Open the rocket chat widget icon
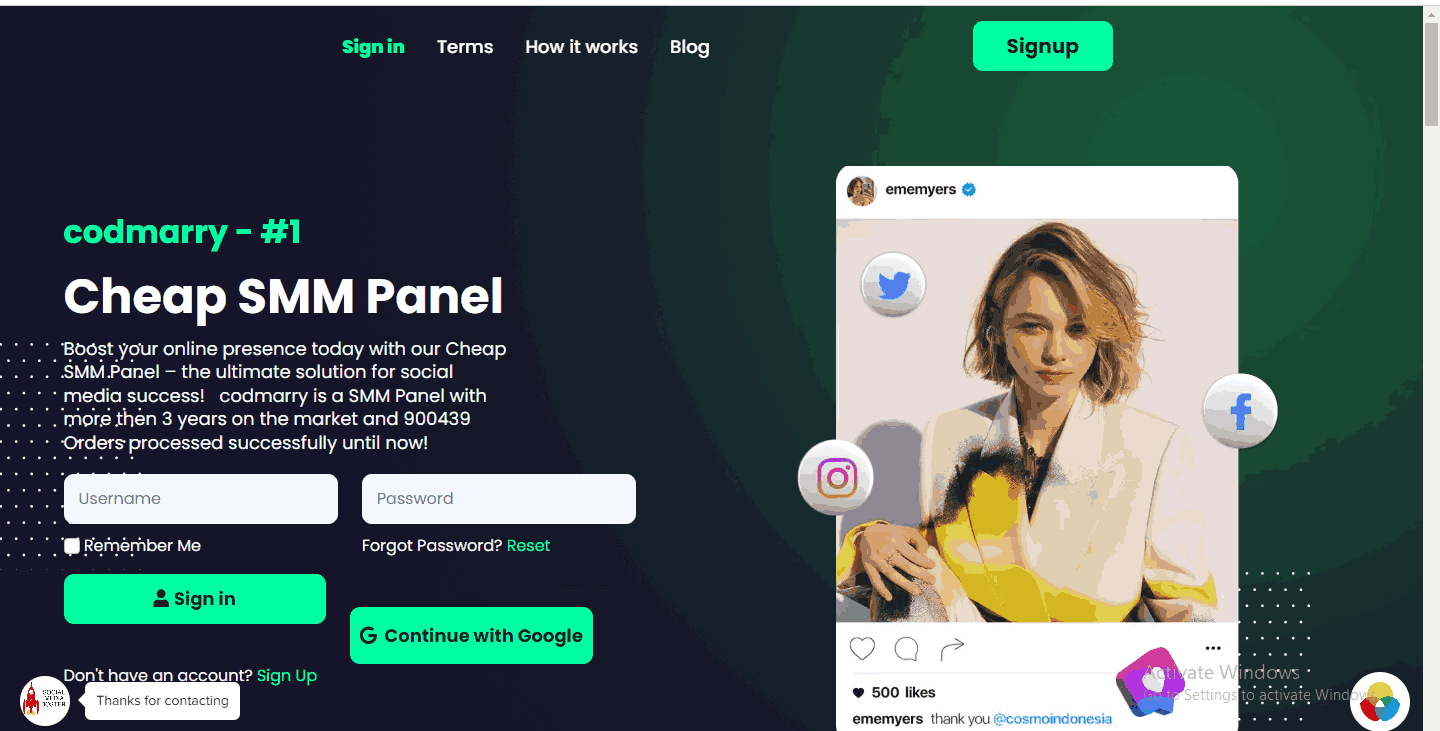Image resolution: width=1440 pixels, height=731 pixels. (x=45, y=701)
